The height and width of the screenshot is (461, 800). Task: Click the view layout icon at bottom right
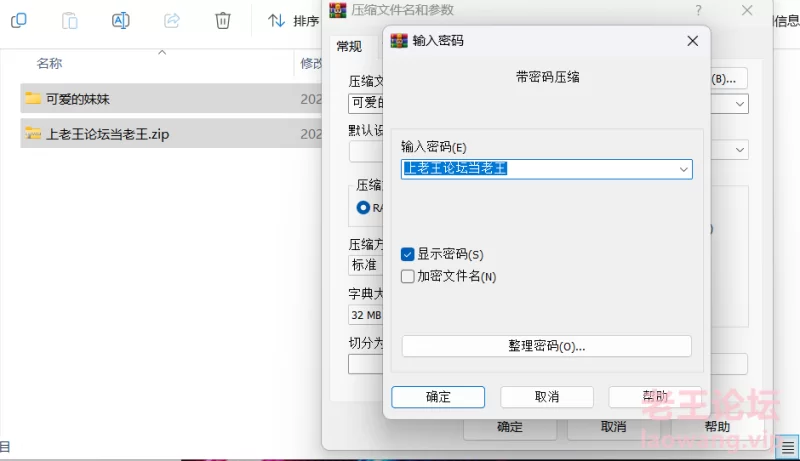[x=787, y=448]
